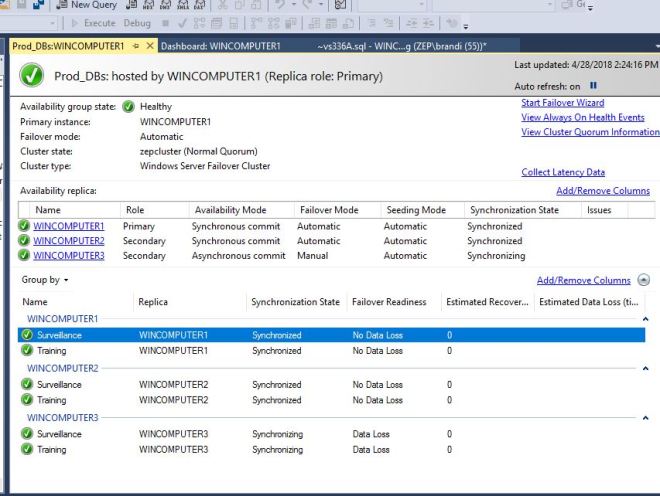Image resolution: width=660 pixels, height=496 pixels.
Task: Collapse the WINCOMPUTER2 database group
Action: pyautogui.click(x=645, y=368)
